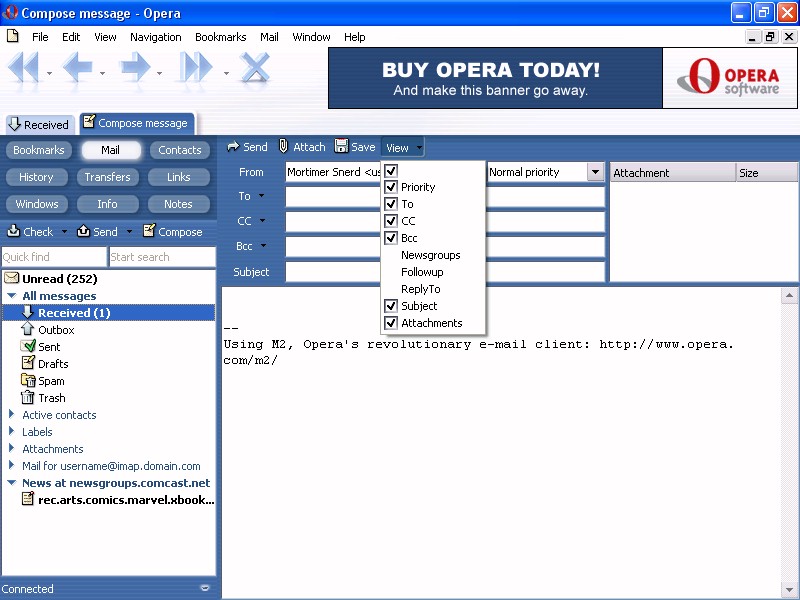Click the Send arrow icon in compose toolbar

click(233, 147)
